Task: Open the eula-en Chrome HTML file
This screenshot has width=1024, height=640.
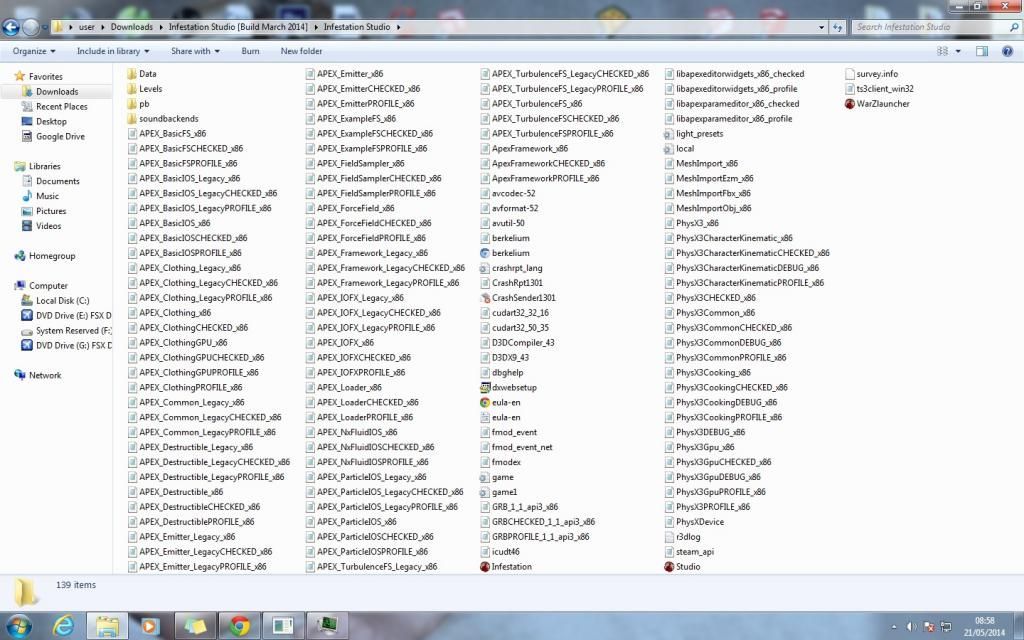Action: 505,402
